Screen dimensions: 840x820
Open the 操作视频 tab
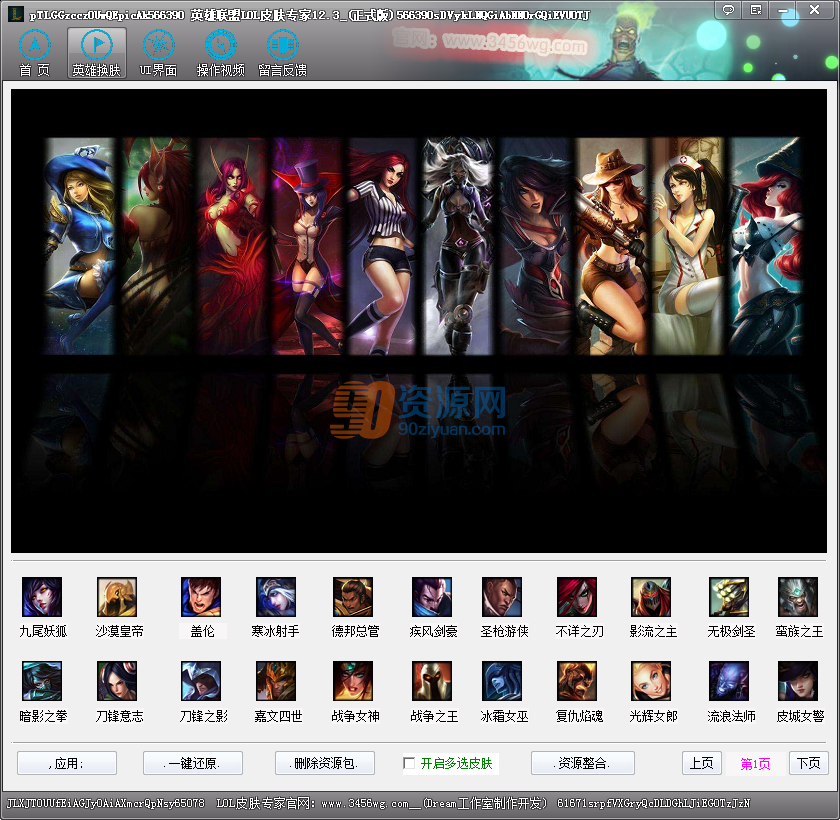click(x=220, y=54)
